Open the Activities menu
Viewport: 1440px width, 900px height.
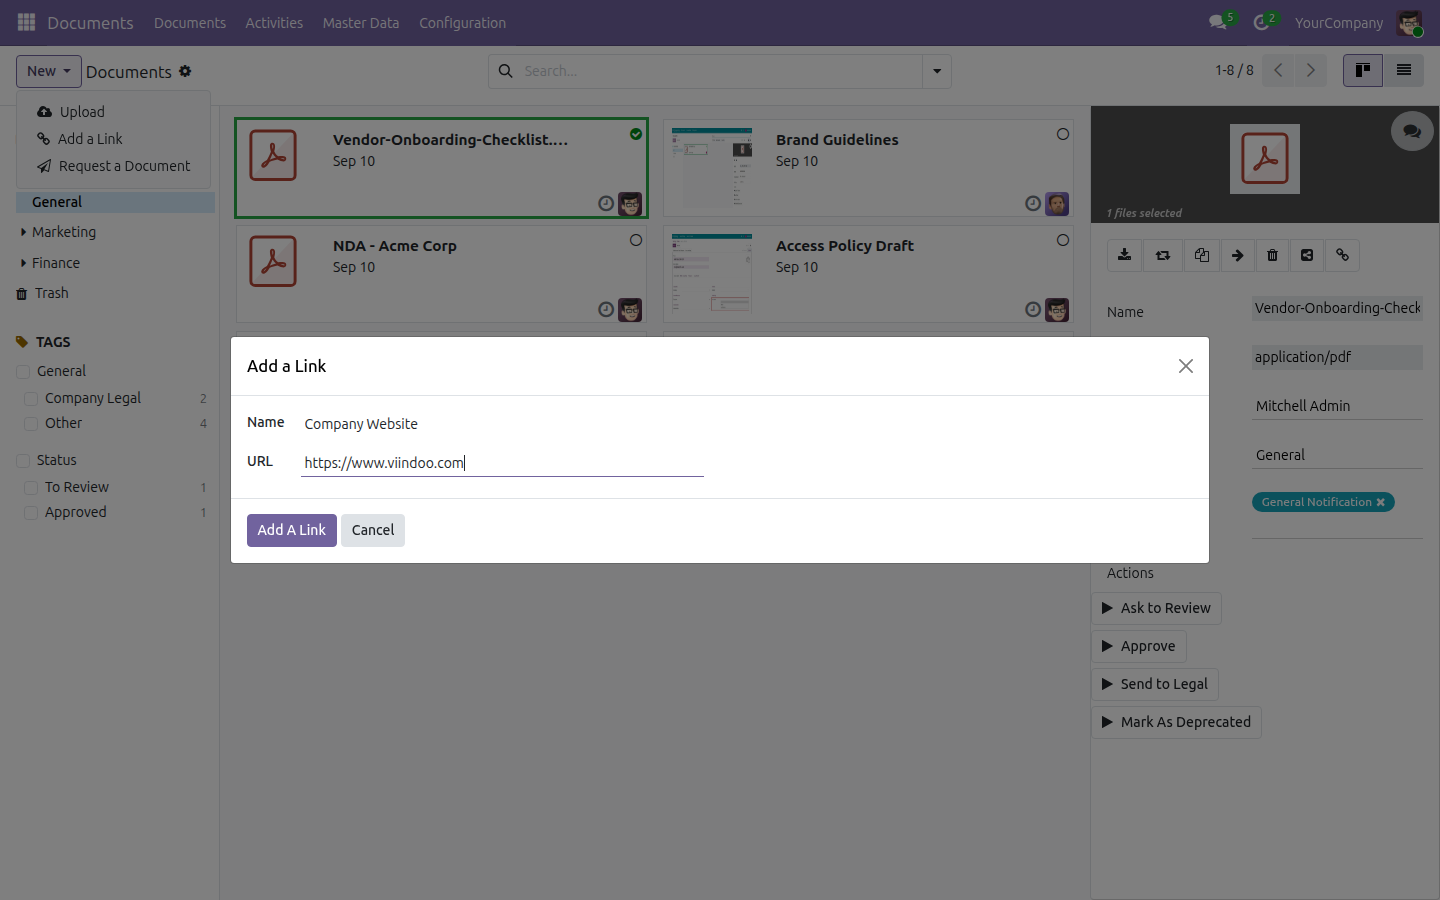274,23
